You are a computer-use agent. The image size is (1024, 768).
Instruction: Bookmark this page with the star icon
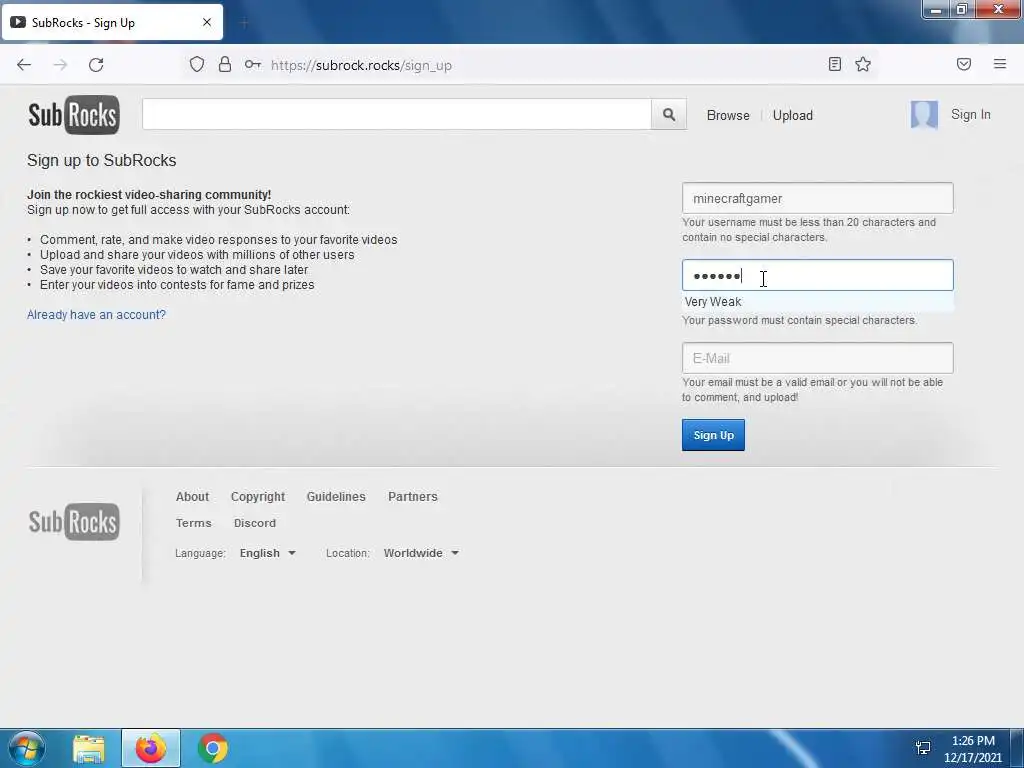863,64
